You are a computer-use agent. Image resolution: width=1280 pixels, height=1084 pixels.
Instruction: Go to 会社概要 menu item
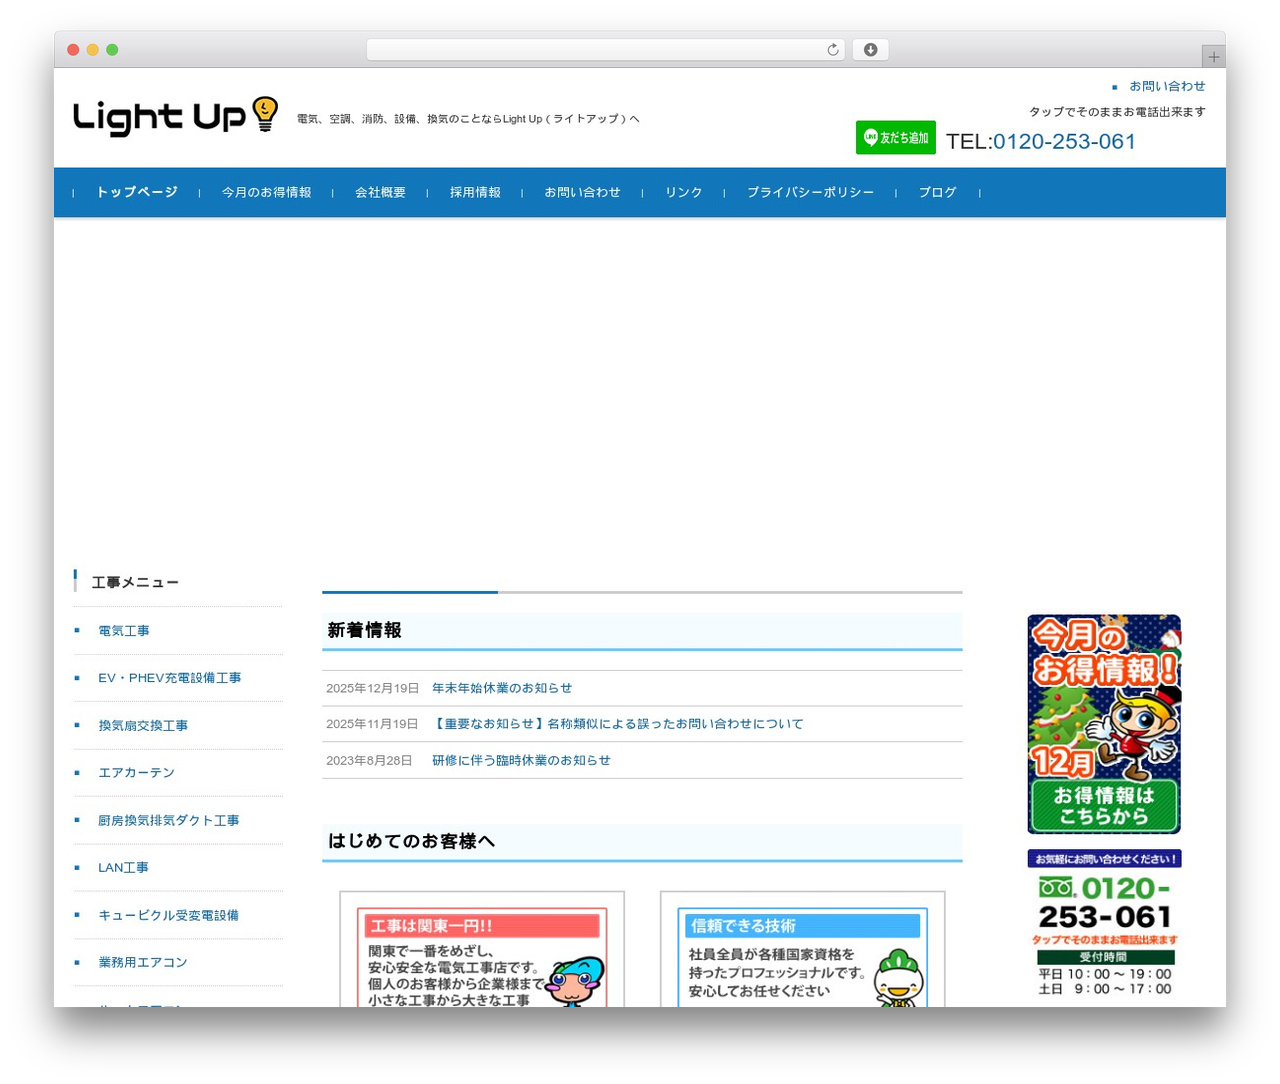coord(380,192)
